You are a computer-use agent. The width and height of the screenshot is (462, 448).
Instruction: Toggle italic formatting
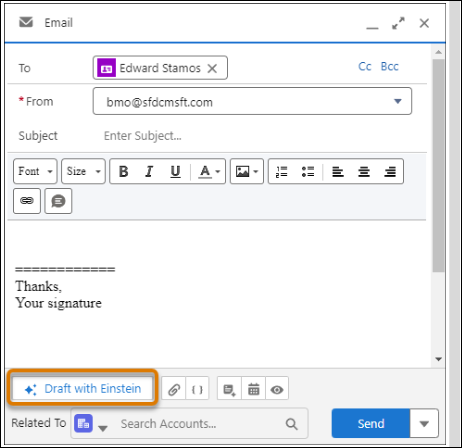[x=149, y=172]
